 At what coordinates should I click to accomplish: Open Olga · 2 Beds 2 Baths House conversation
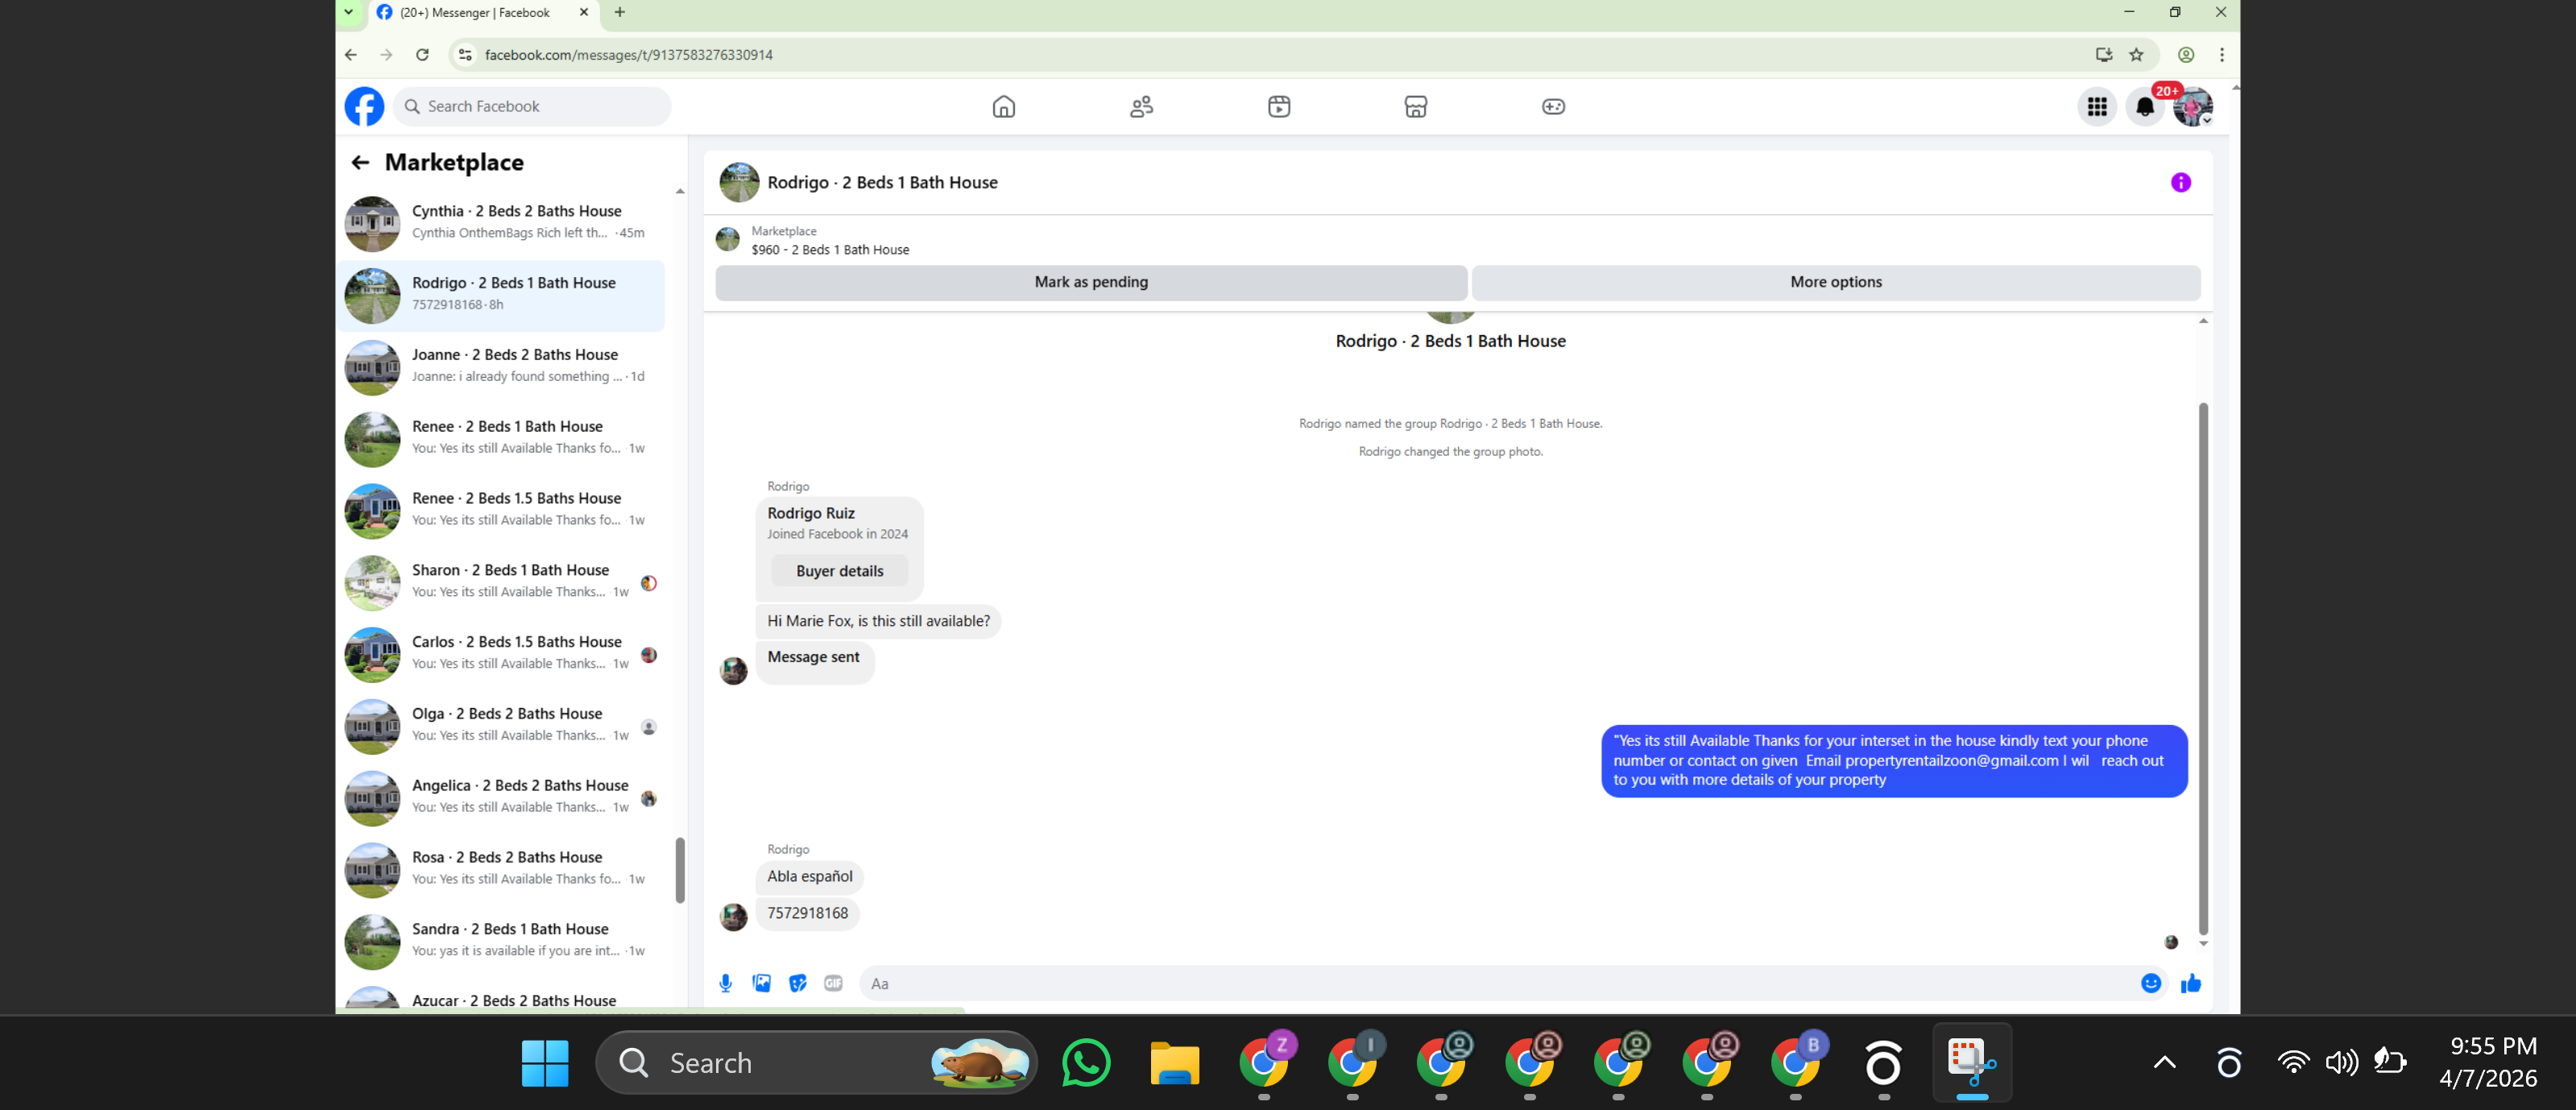[x=502, y=727]
